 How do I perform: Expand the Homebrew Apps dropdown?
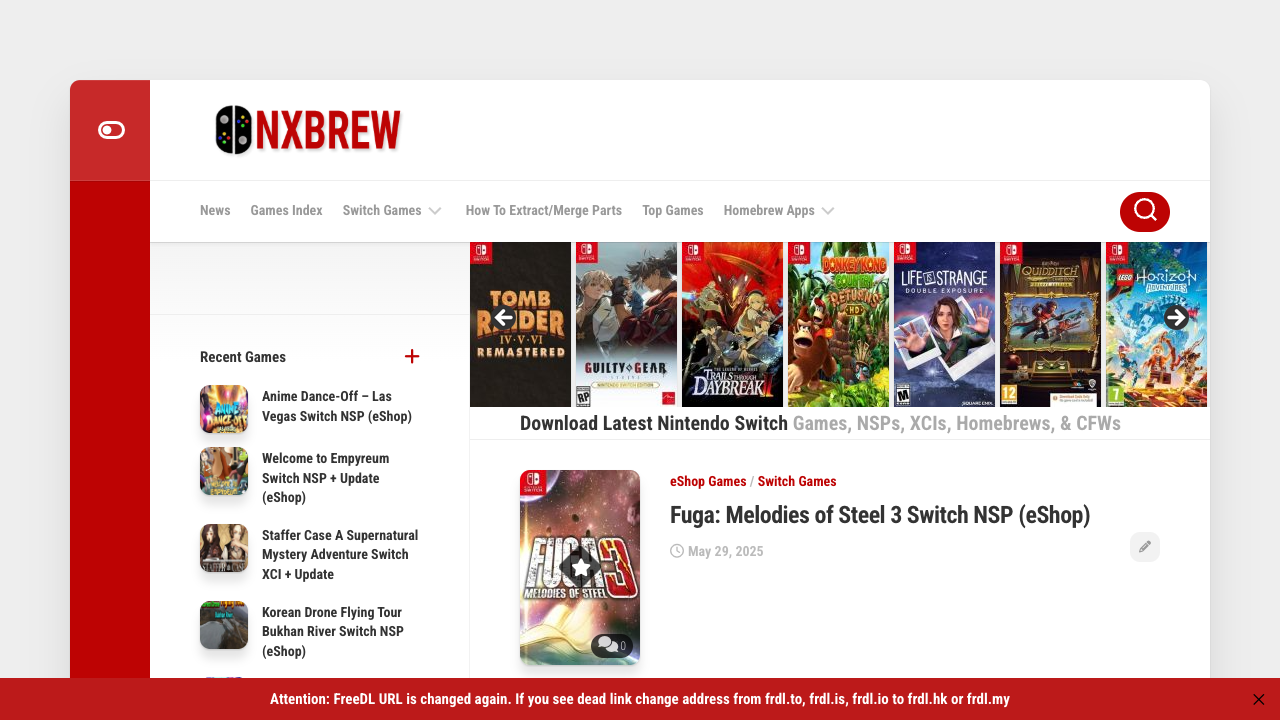[828, 211]
